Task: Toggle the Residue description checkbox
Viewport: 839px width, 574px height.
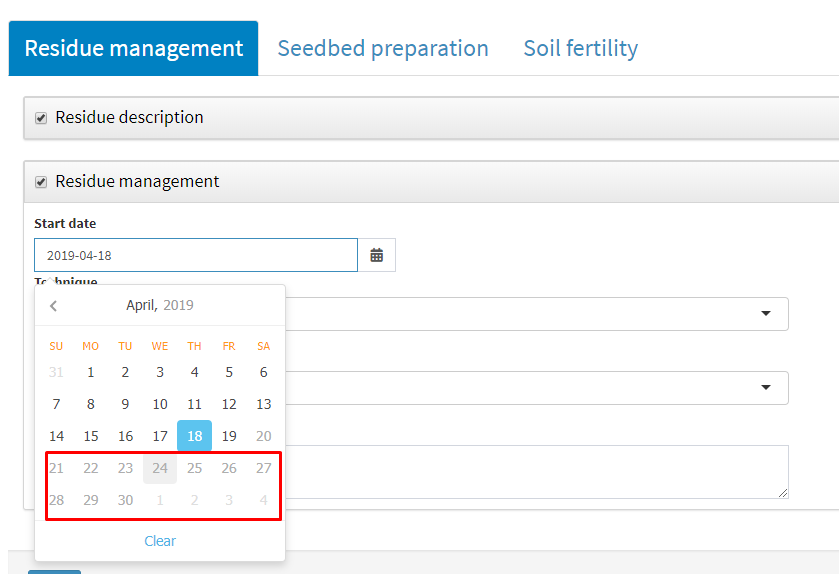Action: (x=41, y=118)
